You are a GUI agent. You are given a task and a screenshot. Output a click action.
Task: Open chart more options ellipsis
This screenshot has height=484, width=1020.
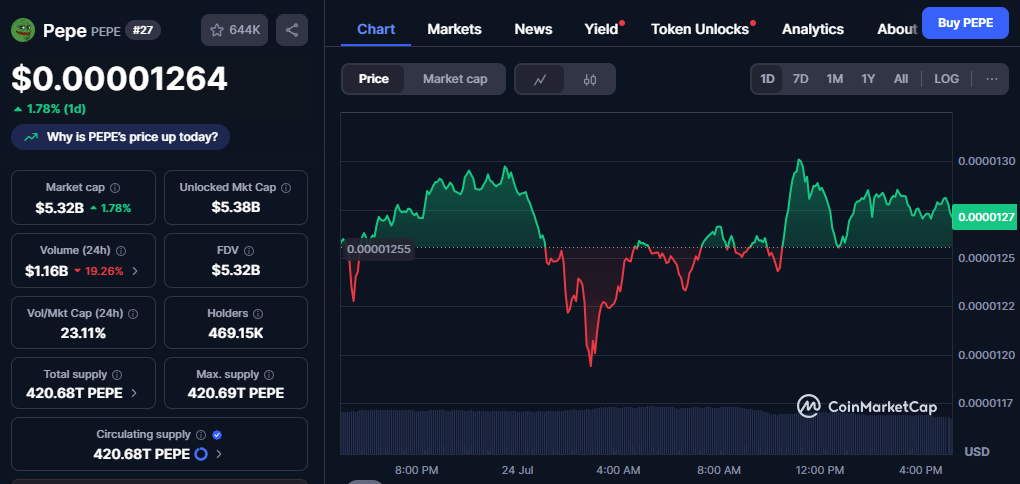(991, 79)
